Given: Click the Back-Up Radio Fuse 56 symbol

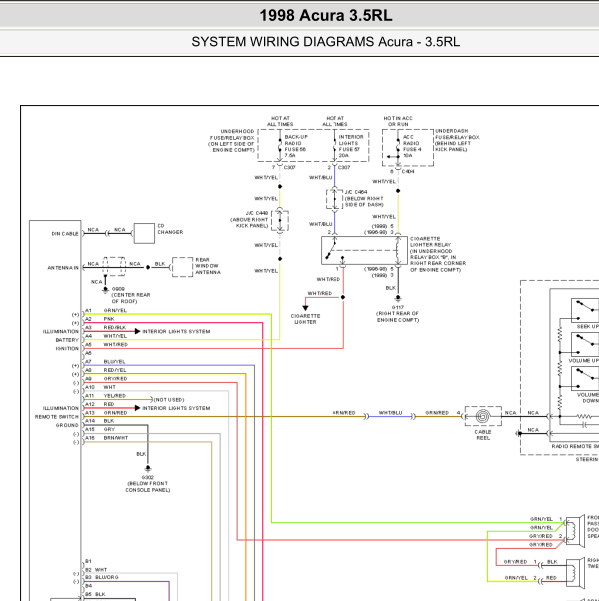Looking at the screenshot, I should (x=280, y=146).
